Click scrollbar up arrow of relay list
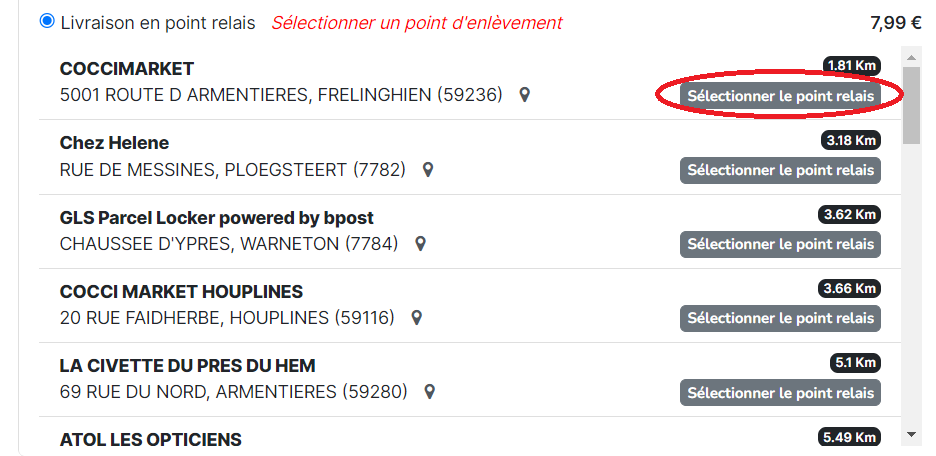The height and width of the screenshot is (456, 936). [x=911, y=58]
